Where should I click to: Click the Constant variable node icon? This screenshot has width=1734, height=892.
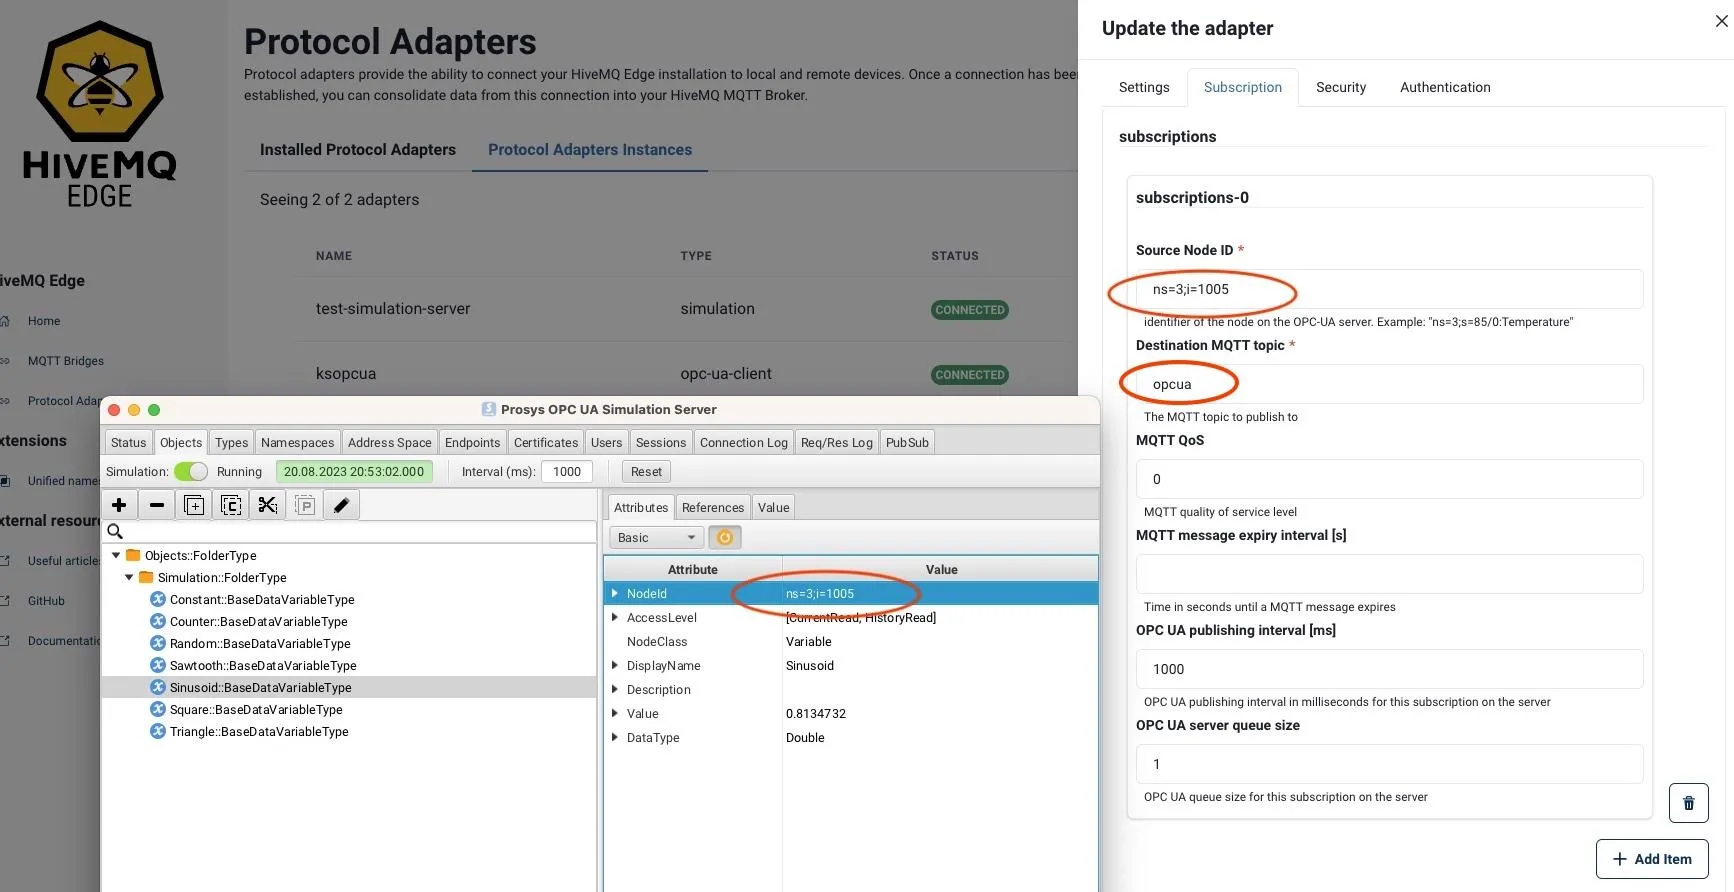pos(158,599)
